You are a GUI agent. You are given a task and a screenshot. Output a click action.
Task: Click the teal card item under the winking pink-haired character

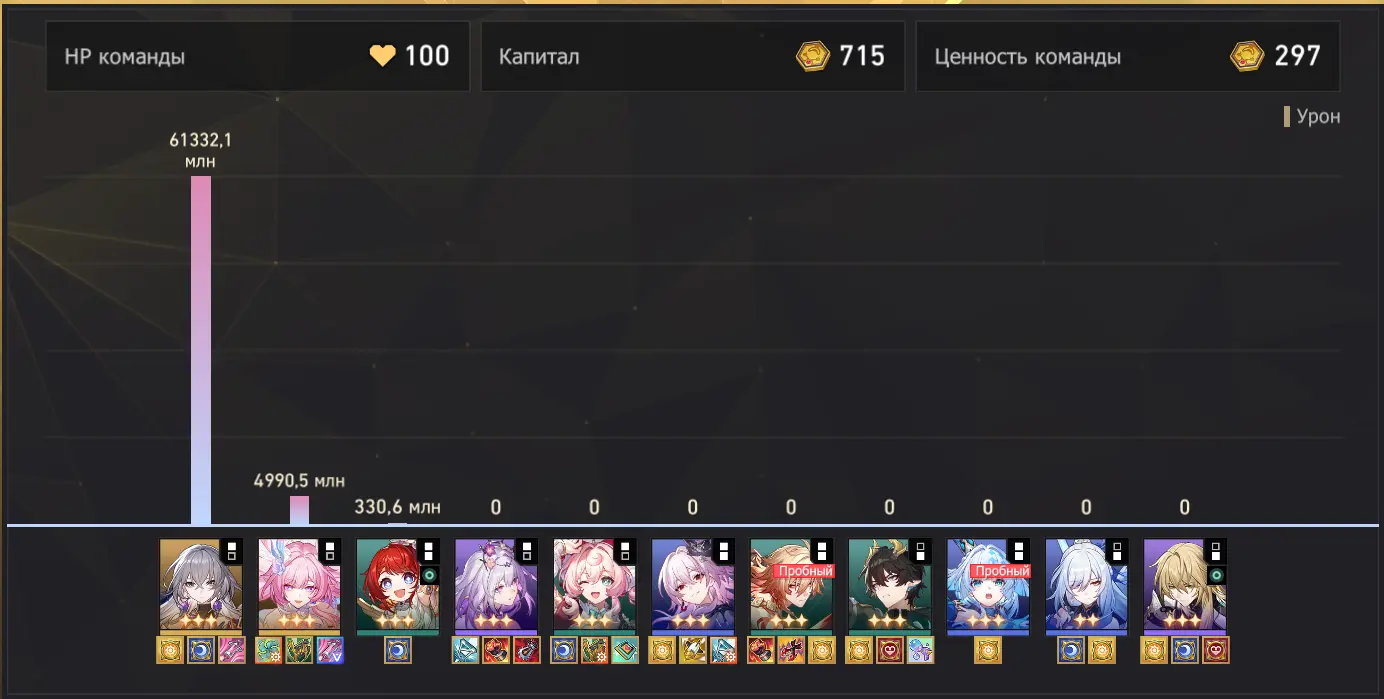click(625, 650)
